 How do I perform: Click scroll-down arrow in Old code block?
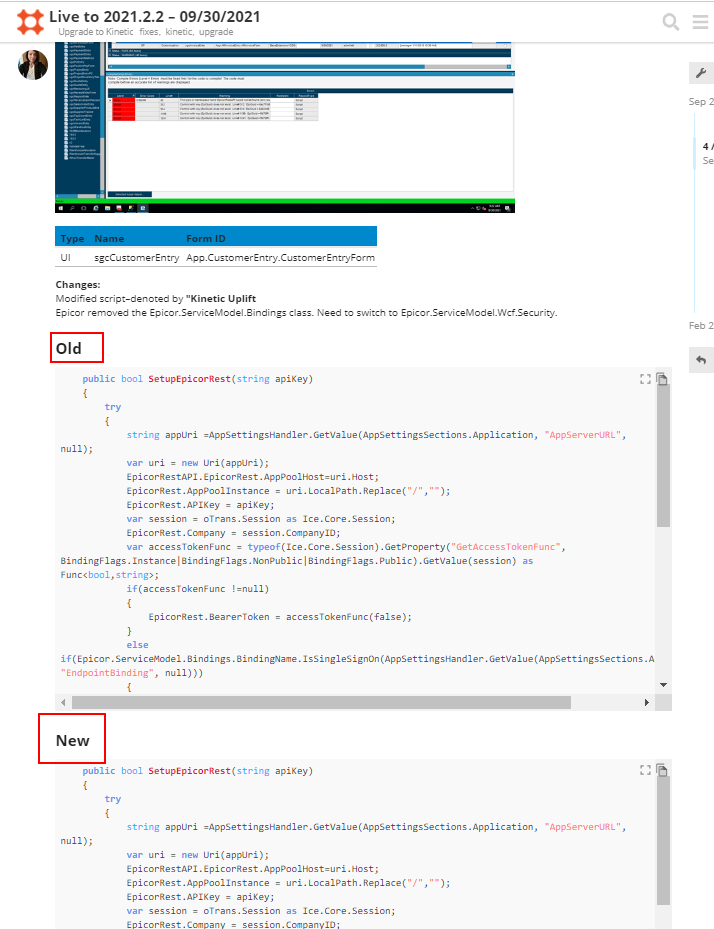pyautogui.click(x=664, y=685)
